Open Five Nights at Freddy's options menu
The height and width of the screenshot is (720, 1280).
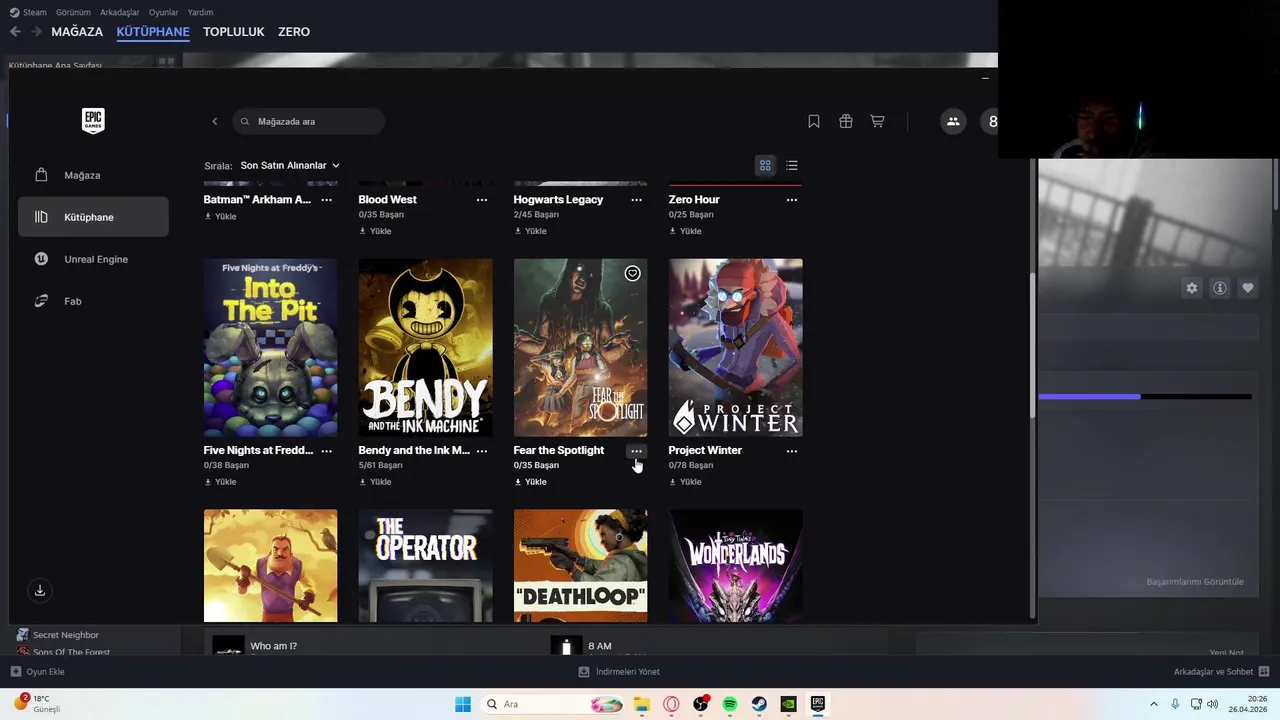[326, 451]
